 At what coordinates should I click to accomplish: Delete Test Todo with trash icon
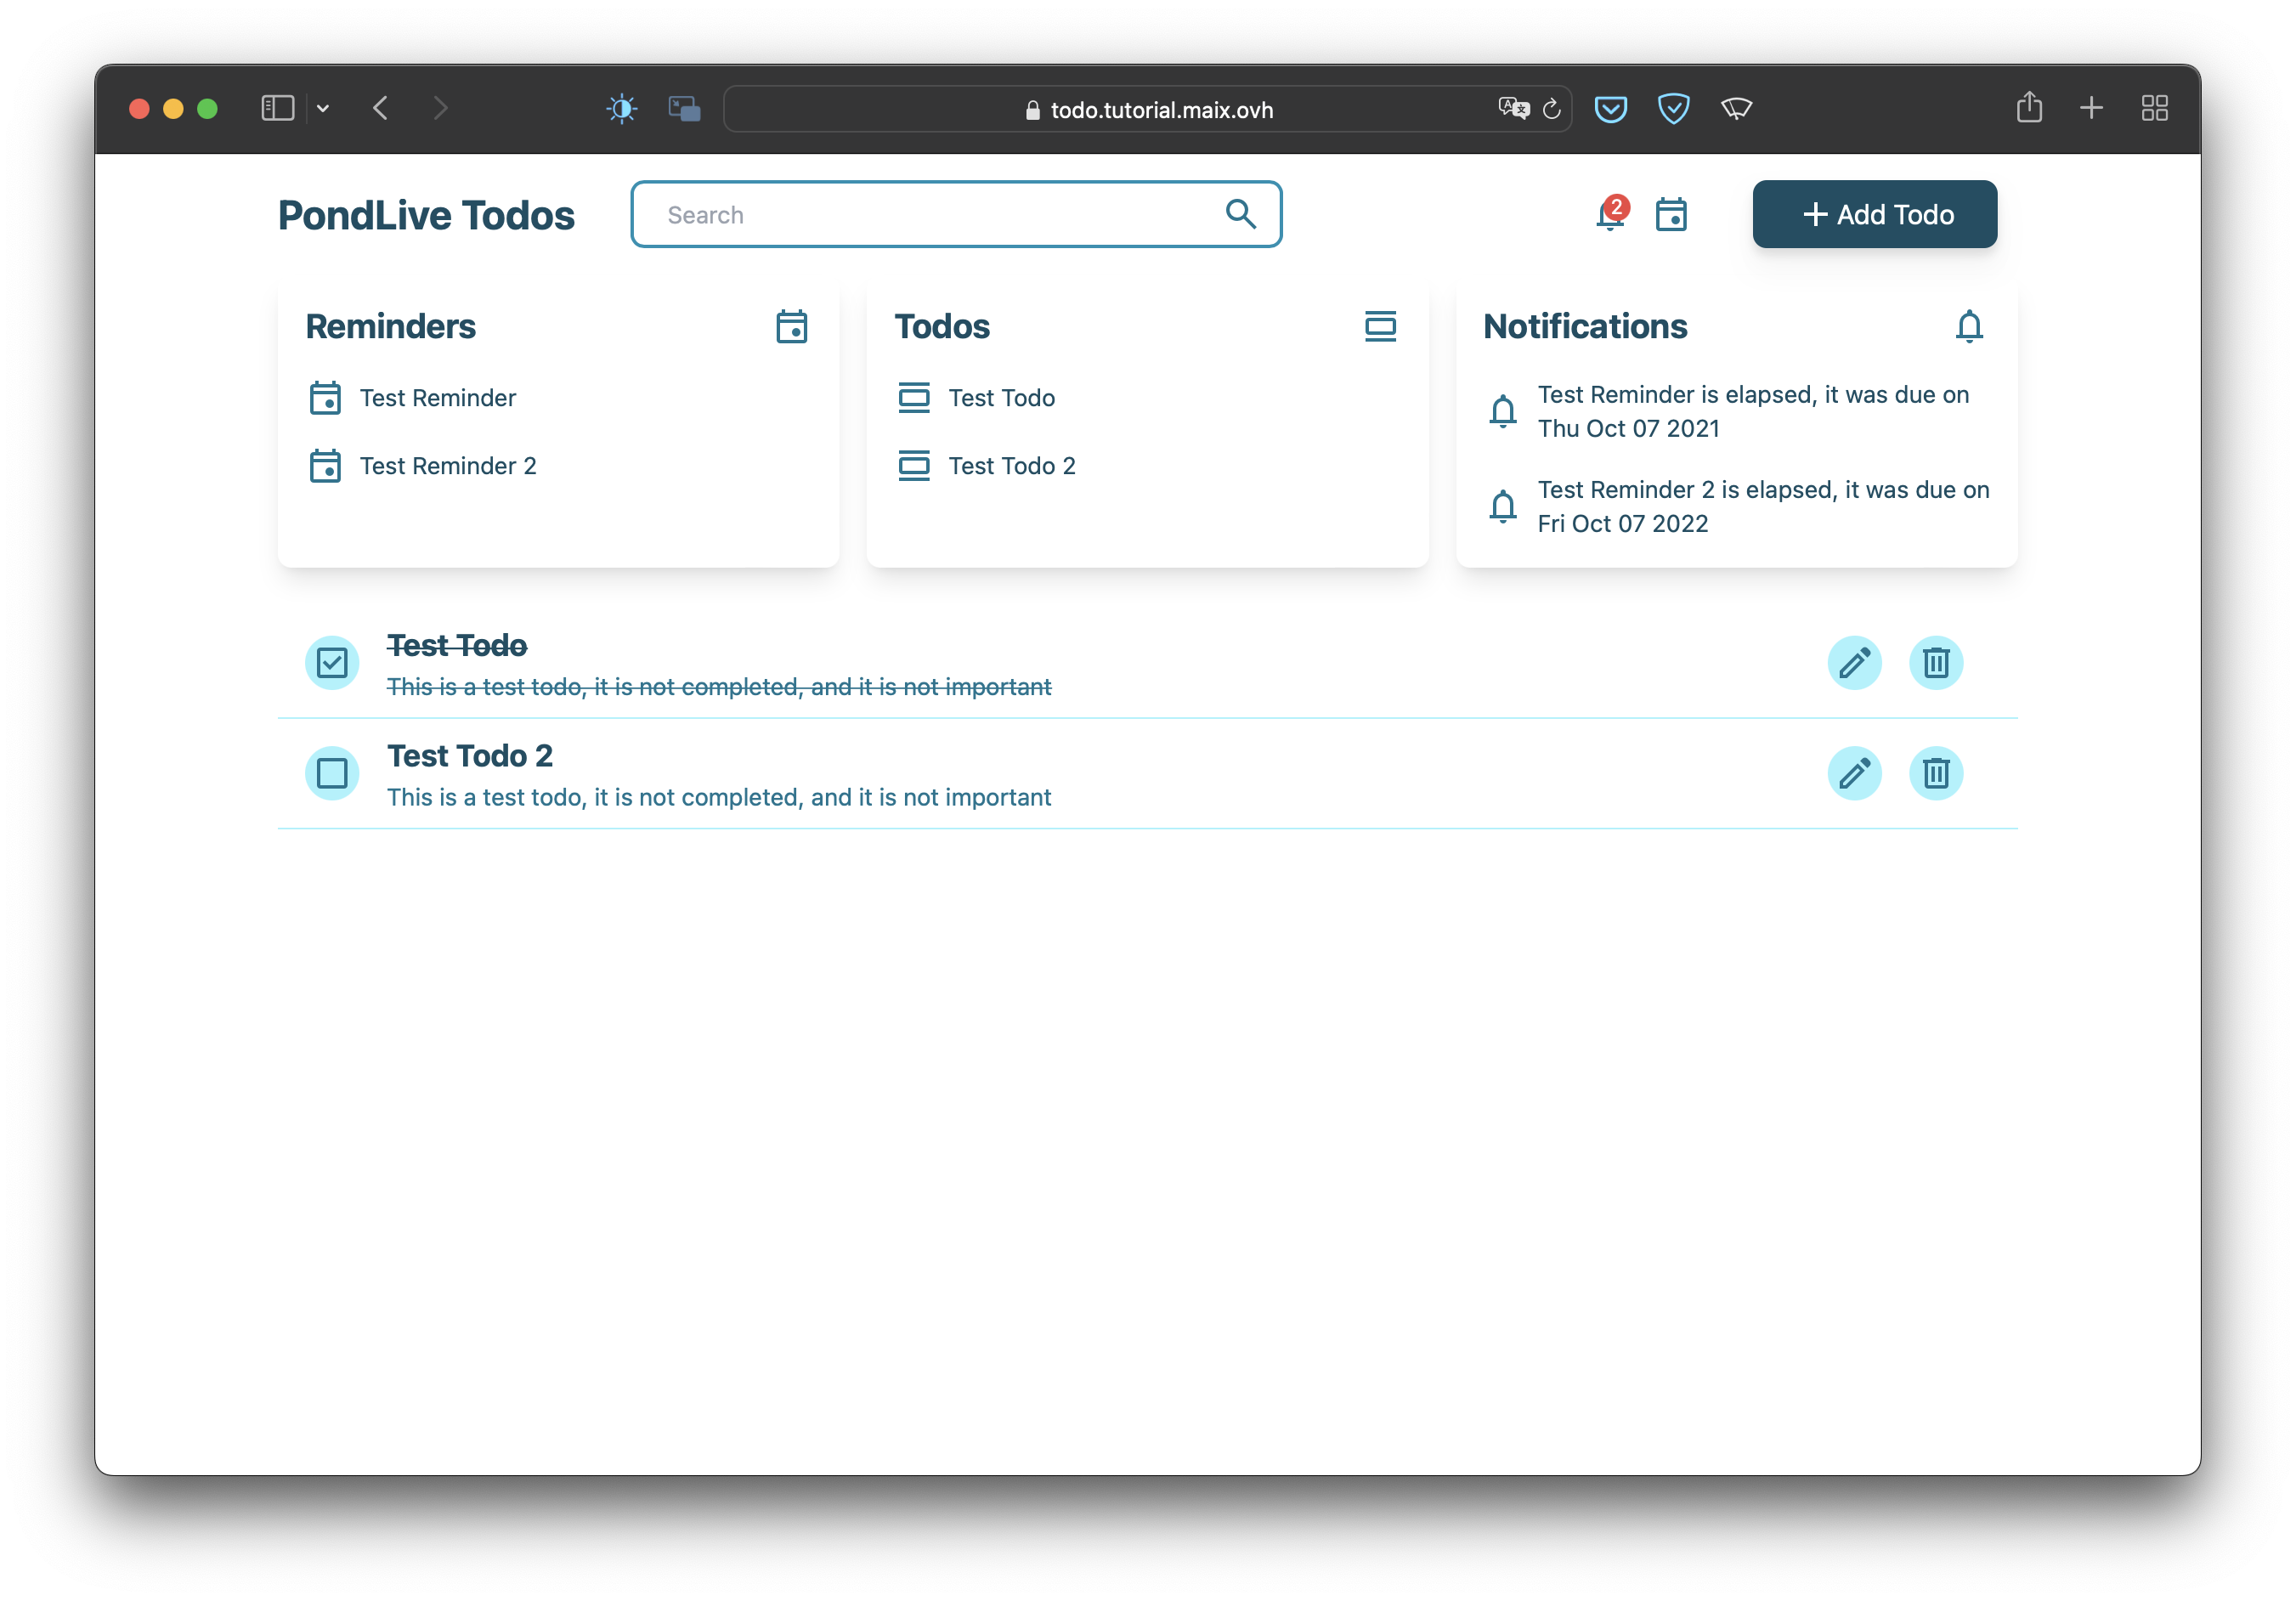click(1936, 663)
